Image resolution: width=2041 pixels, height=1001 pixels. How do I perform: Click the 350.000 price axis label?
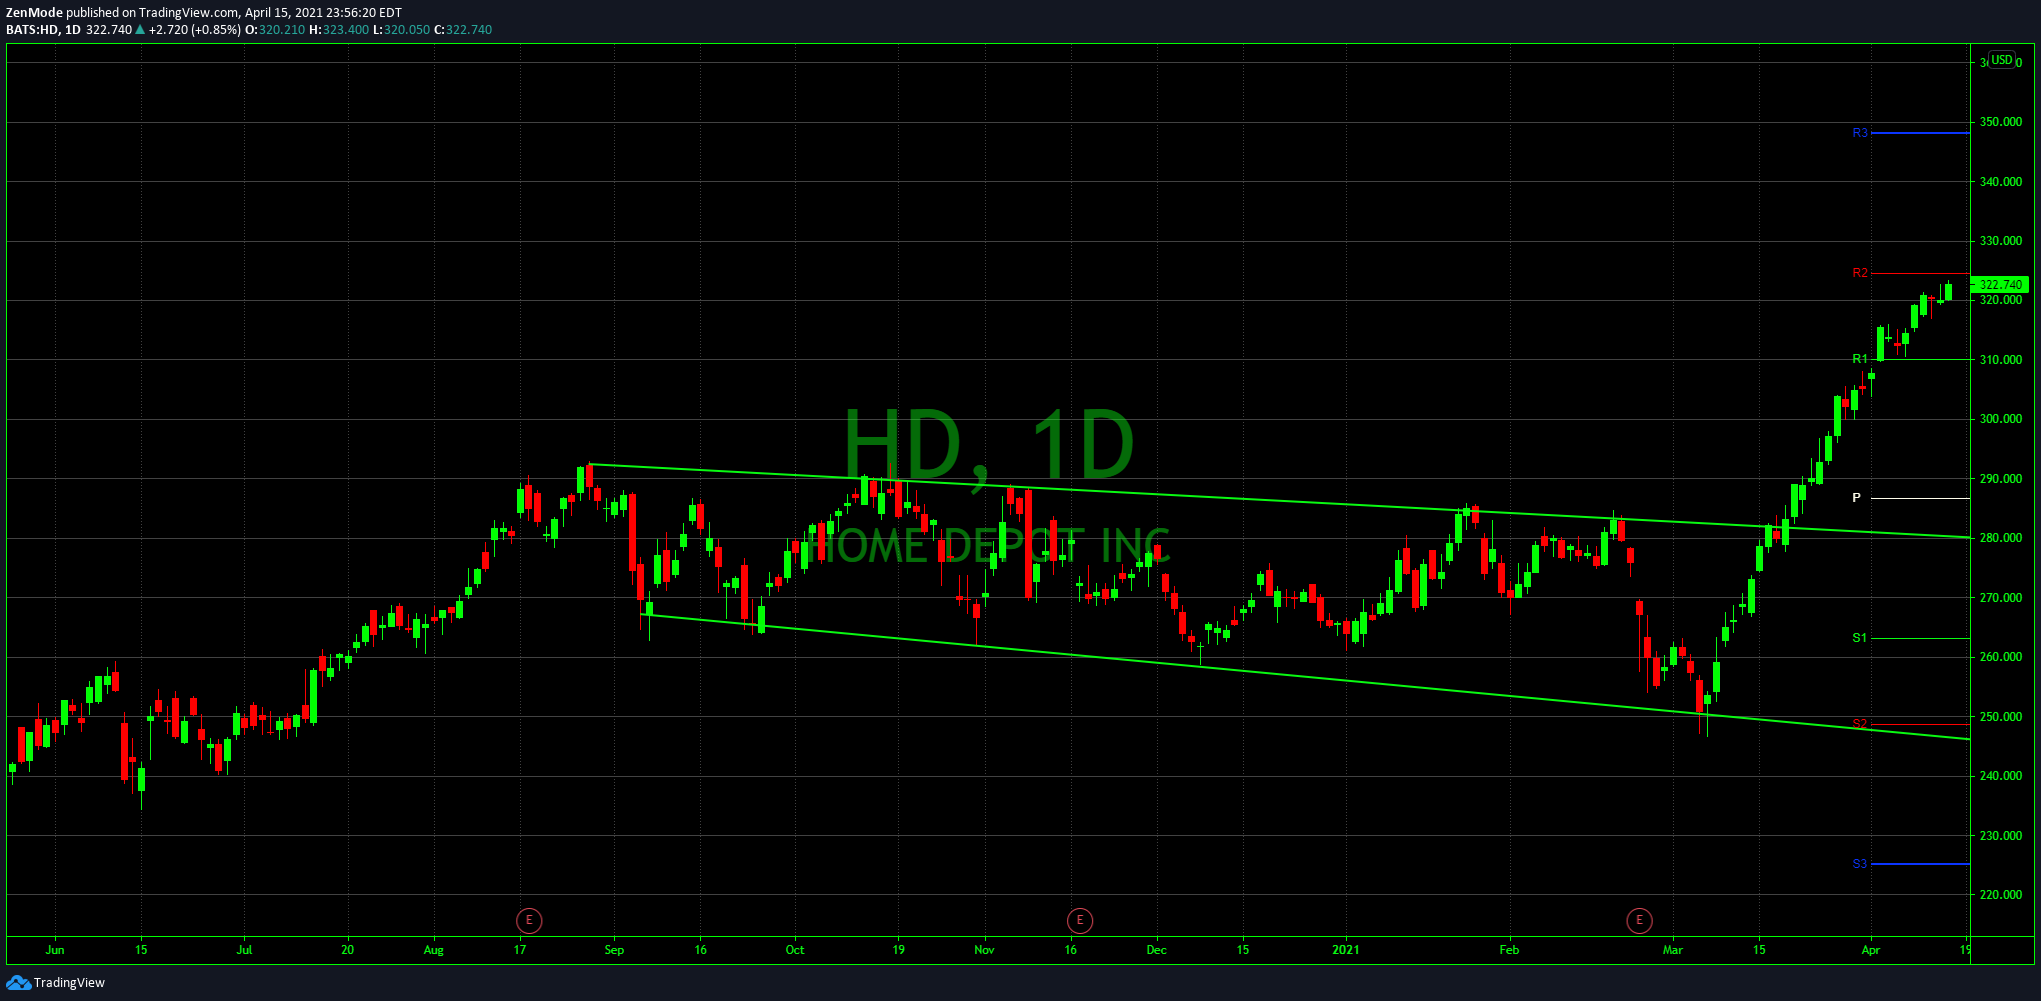pos(2001,122)
